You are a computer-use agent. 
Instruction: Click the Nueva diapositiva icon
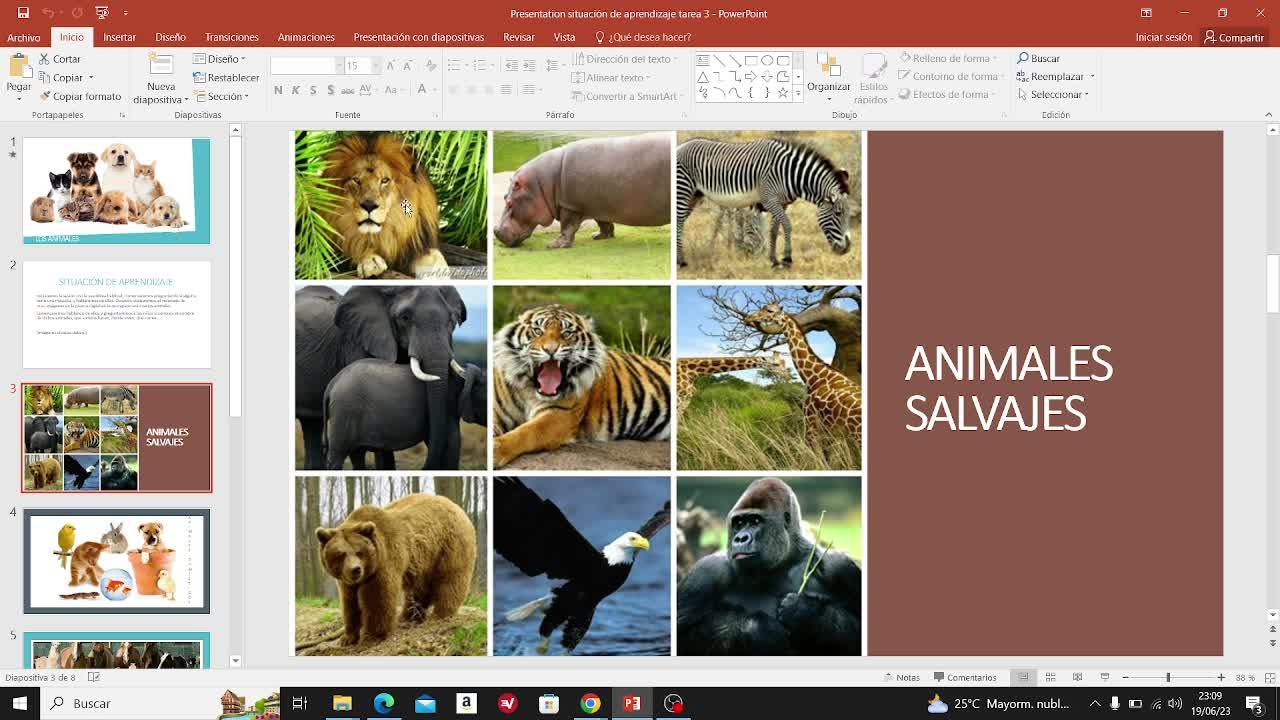[x=160, y=67]
